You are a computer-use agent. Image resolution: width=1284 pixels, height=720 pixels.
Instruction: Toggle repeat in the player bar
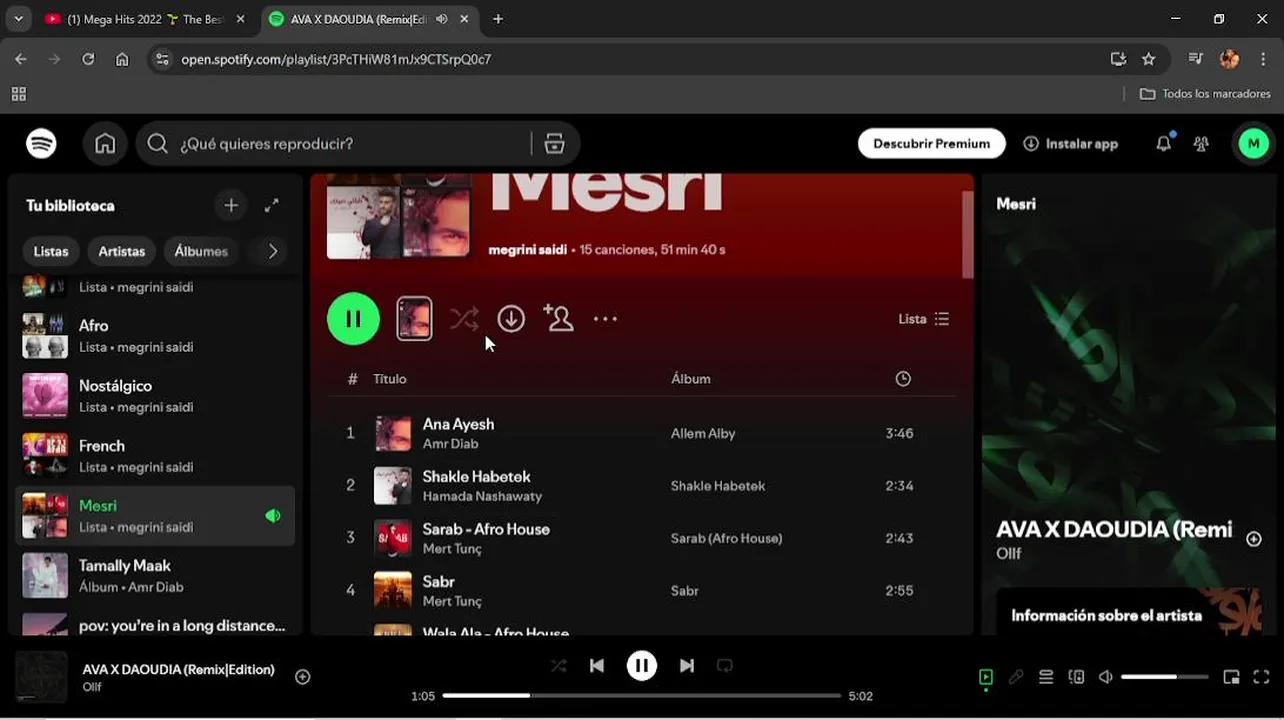click(725, 666)
